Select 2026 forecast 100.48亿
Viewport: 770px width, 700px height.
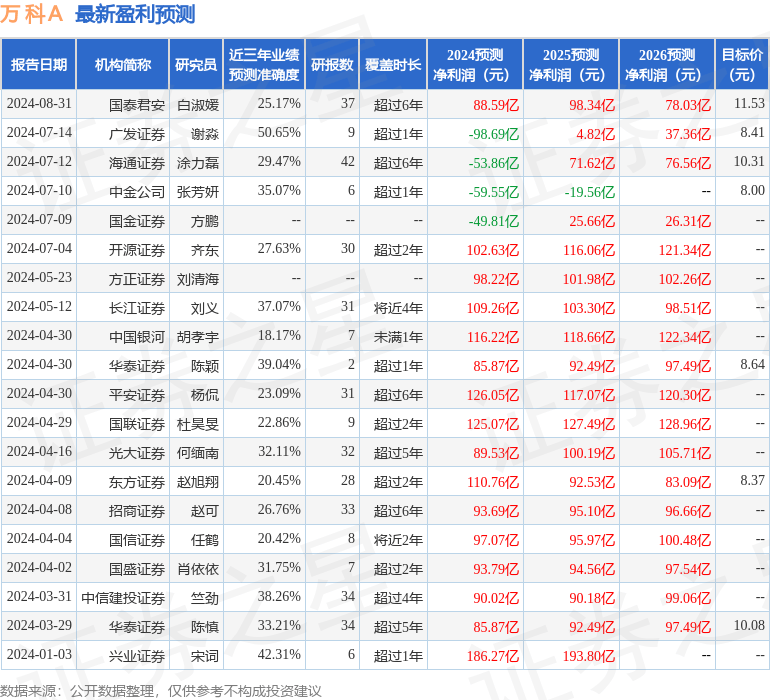point(685,540)
